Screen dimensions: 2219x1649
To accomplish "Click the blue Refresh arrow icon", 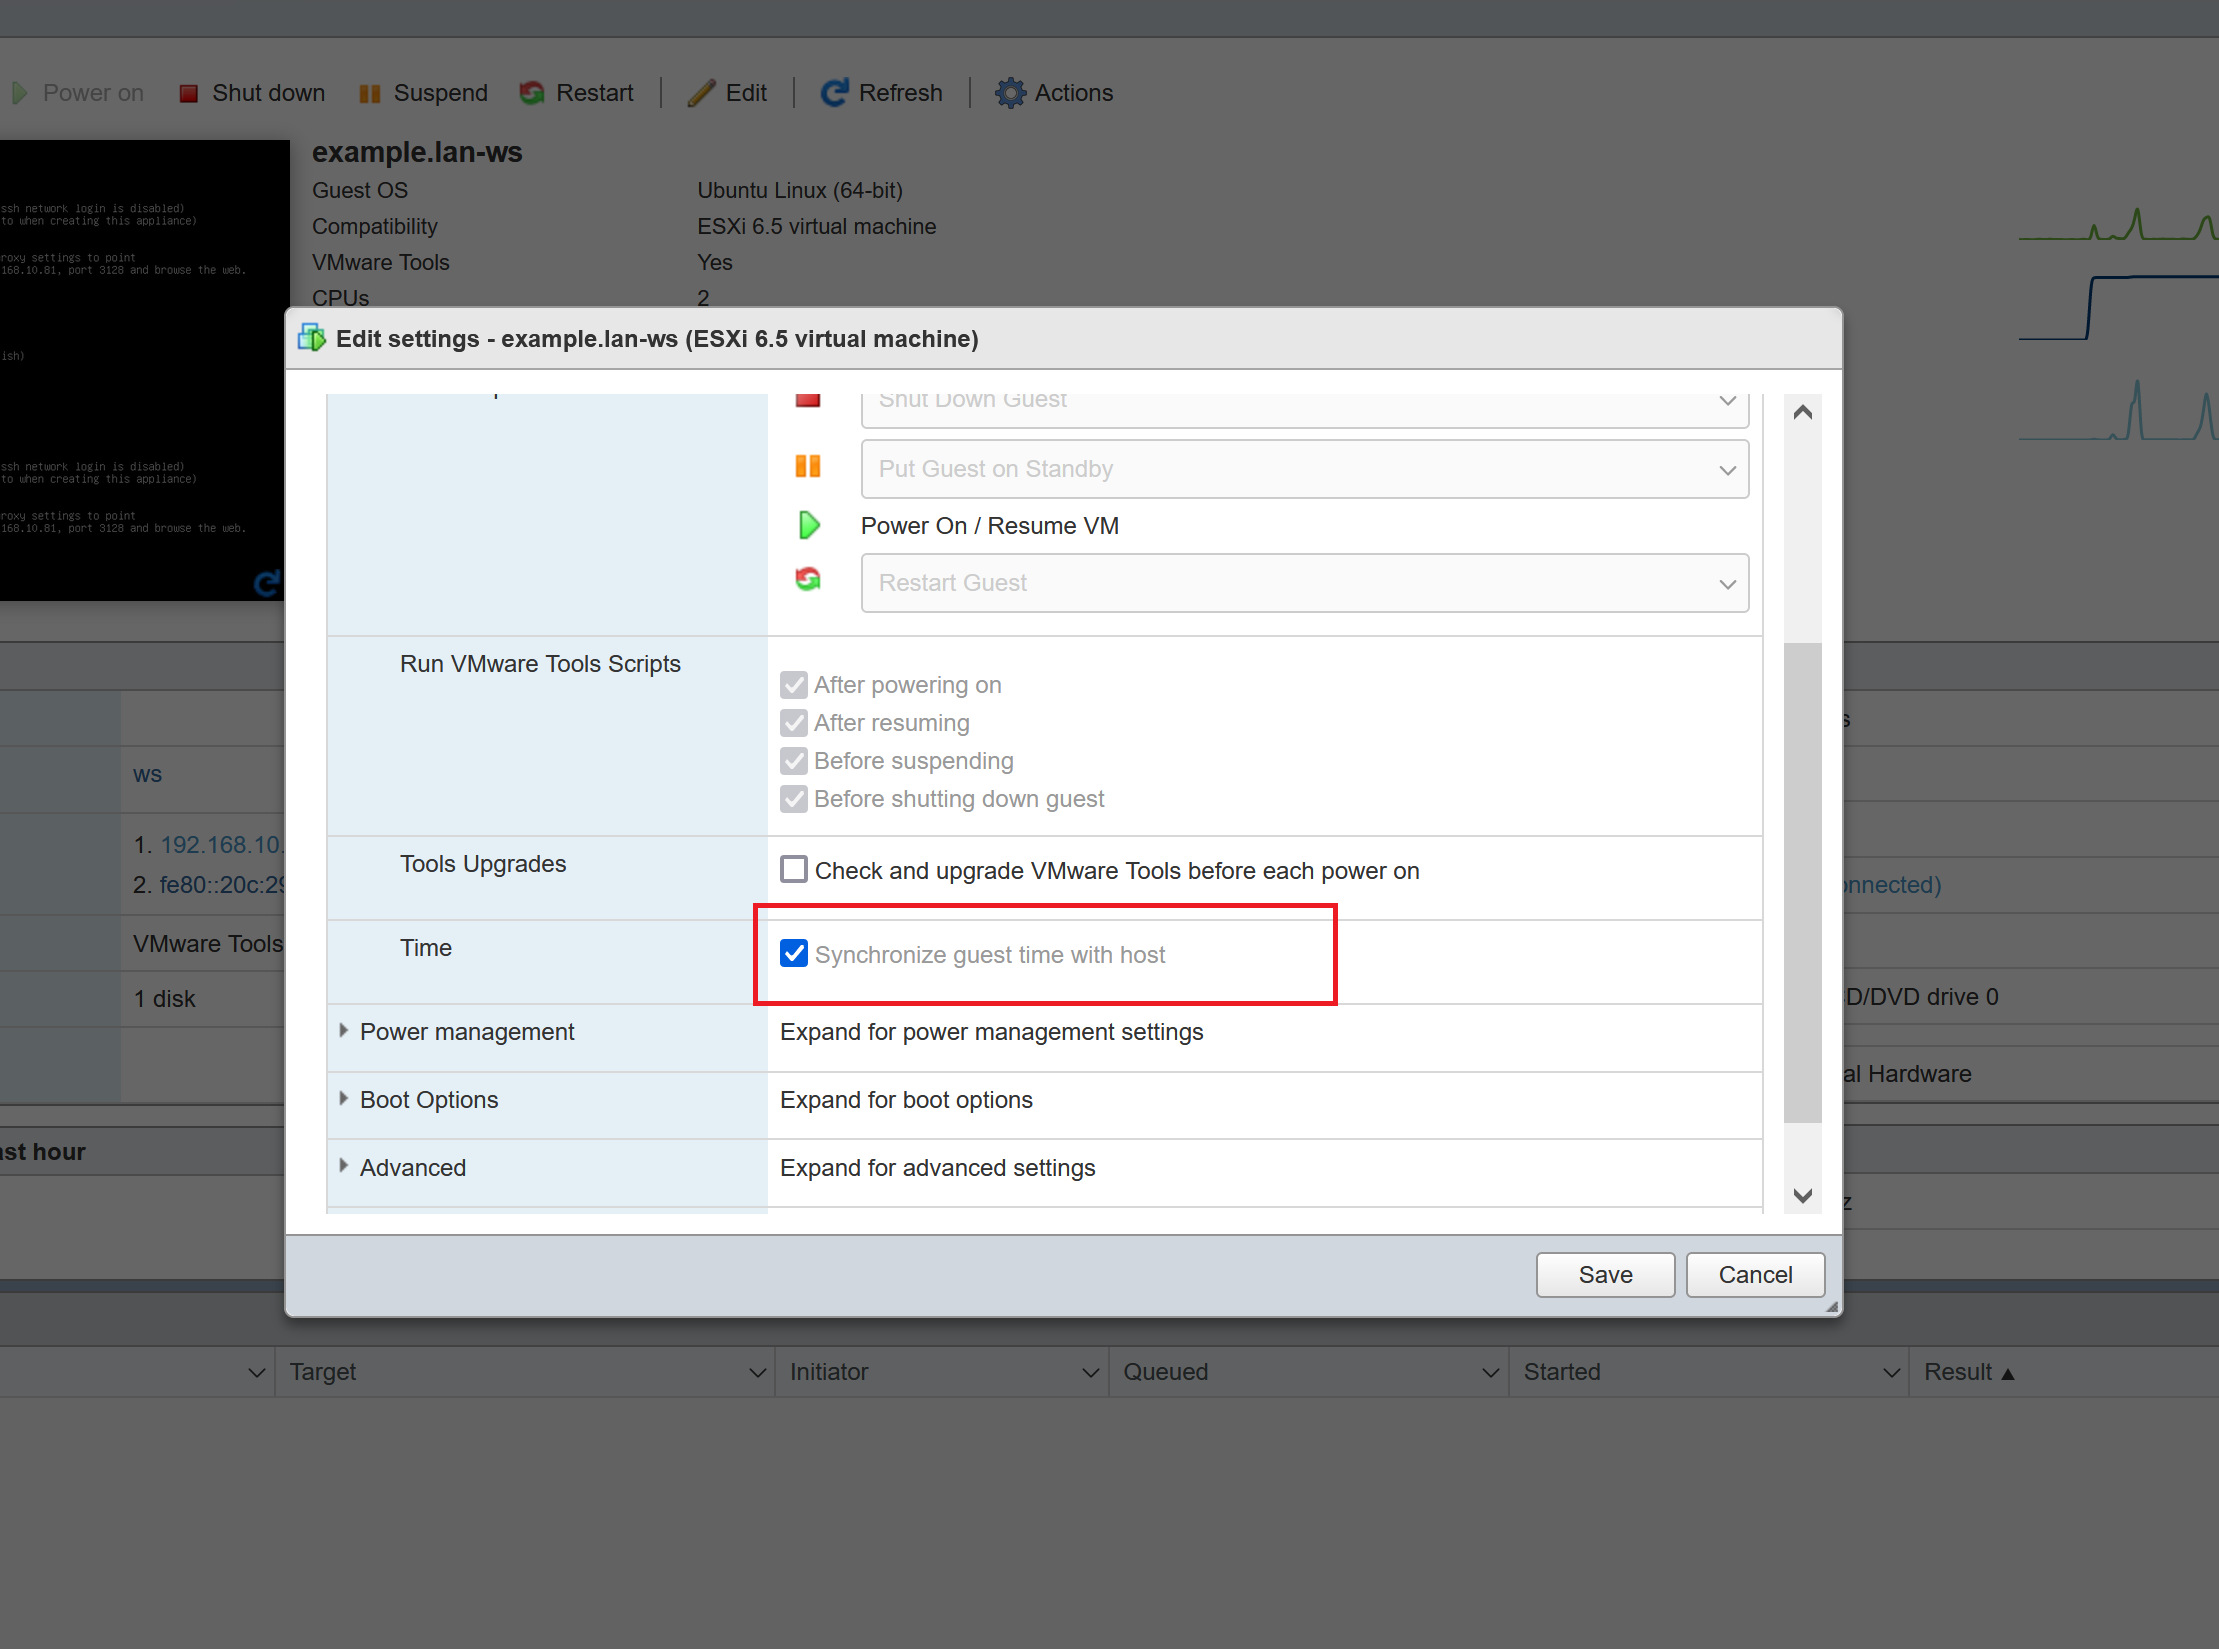I will click(x=834, y=93).
